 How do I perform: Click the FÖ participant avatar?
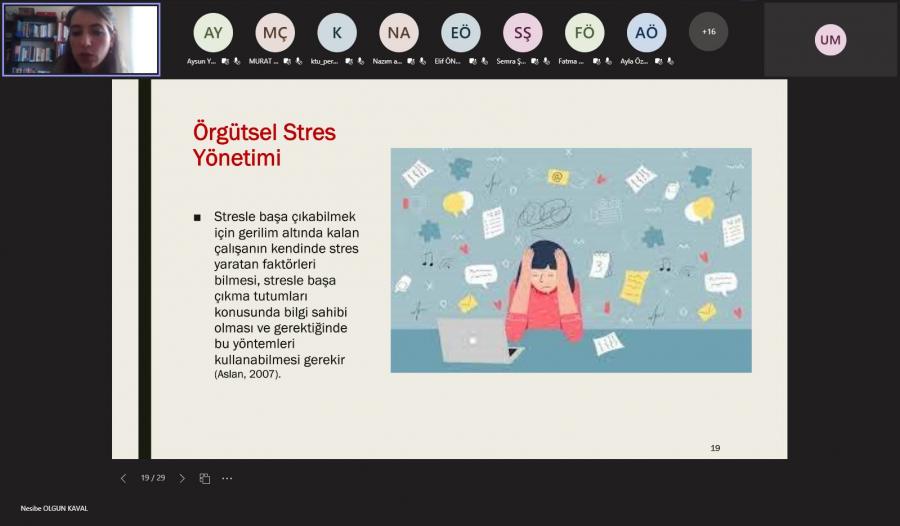tap(585, 33)
